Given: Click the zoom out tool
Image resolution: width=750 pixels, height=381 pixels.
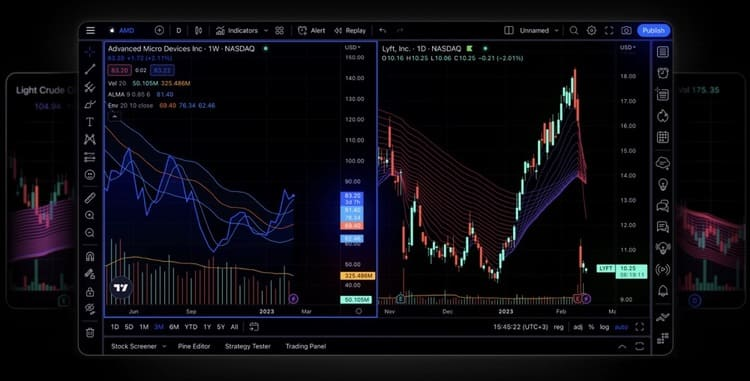Looking at the screenshot, I should pyautogui.click(x=90, y=233).
